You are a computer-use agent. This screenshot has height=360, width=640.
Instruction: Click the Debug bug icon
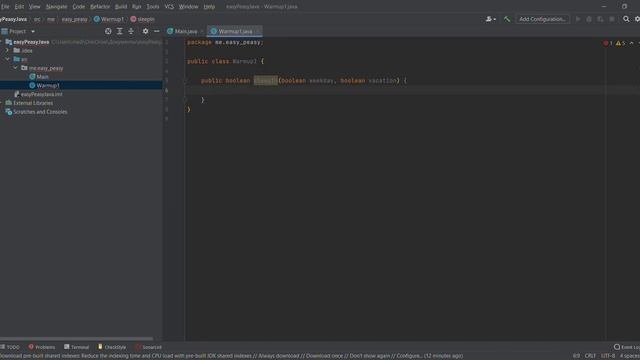(589, 19)
